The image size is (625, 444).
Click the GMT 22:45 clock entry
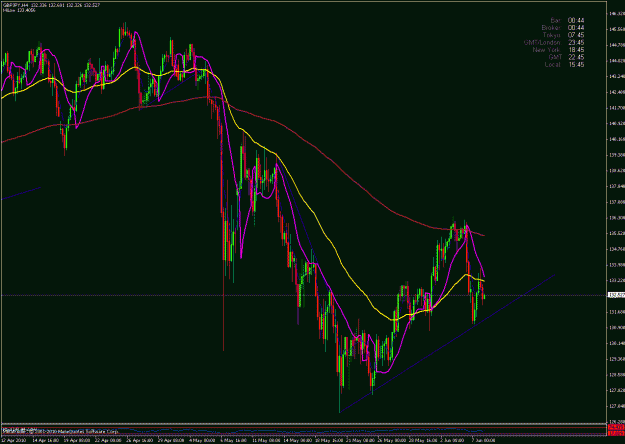coord(567,57)
